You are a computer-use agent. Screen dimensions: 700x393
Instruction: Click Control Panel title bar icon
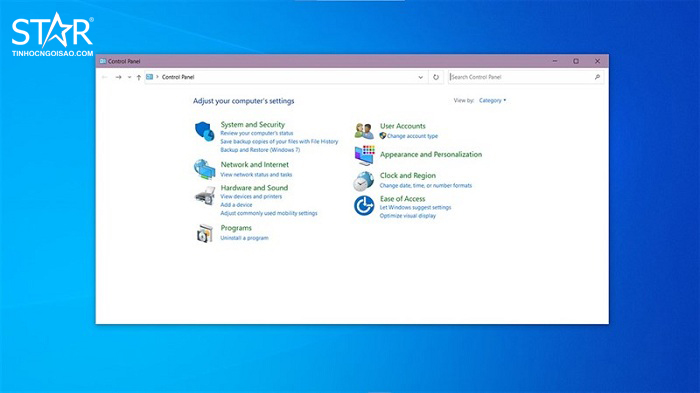point(103,61)
